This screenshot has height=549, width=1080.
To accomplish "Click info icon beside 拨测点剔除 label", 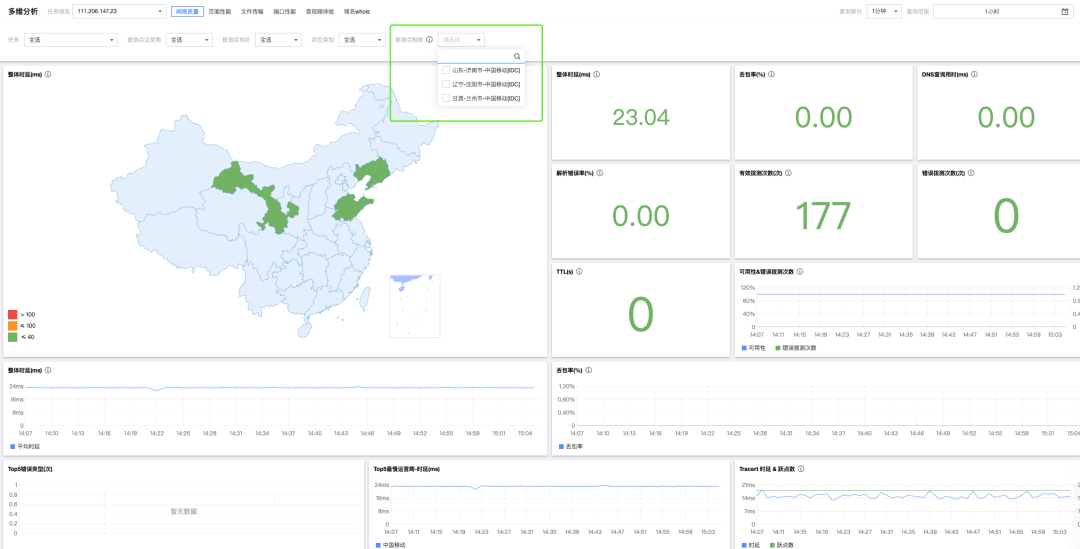I will tap(429, 40).
